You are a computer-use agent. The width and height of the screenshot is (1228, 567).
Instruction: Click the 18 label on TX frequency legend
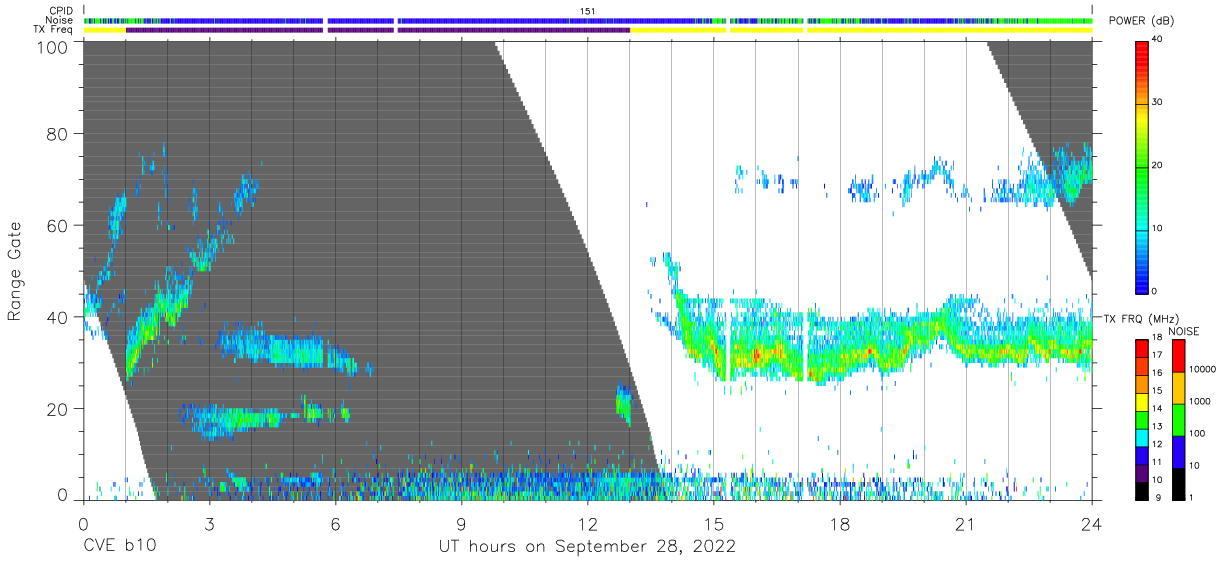click(x=1157, y=339)
